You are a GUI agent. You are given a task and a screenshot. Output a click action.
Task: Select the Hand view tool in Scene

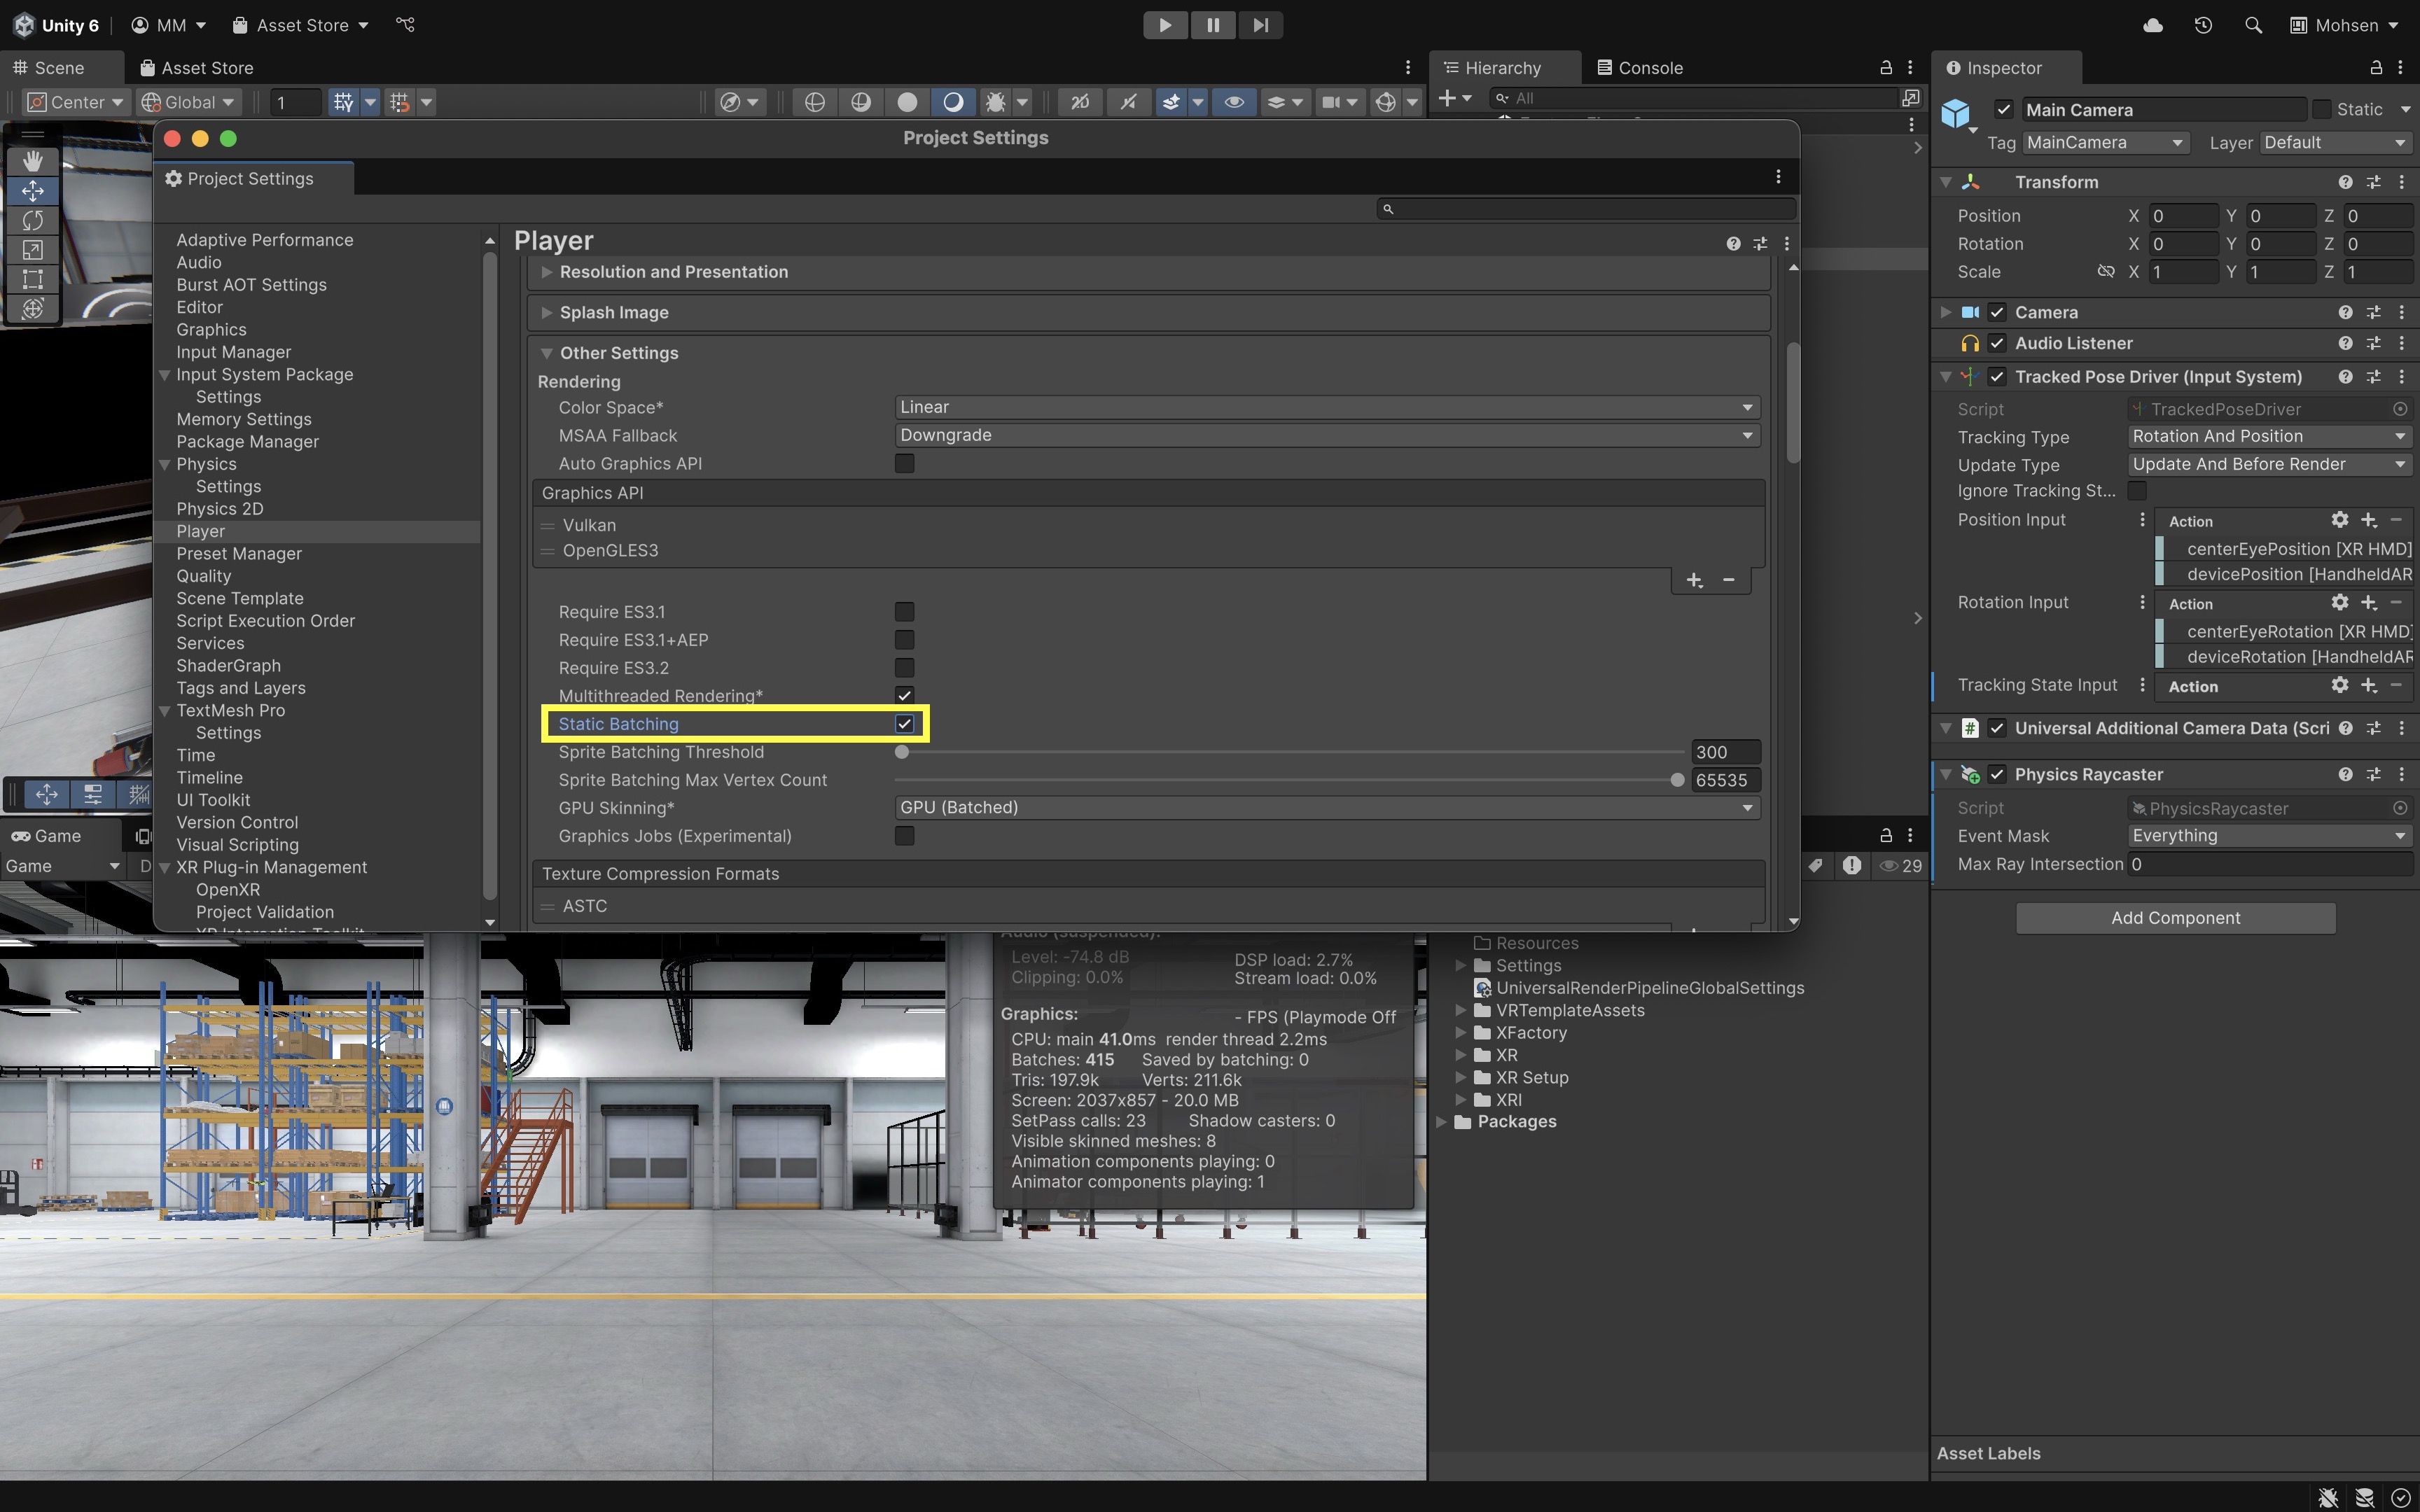[33, 161]
